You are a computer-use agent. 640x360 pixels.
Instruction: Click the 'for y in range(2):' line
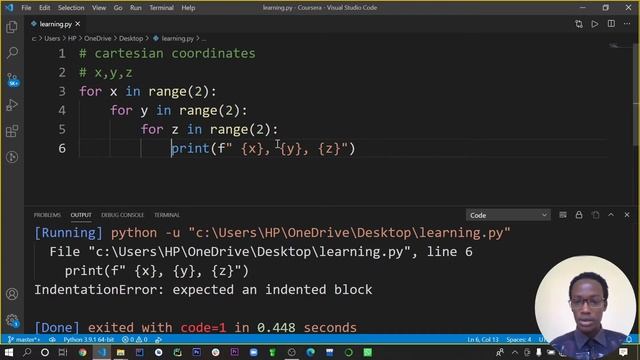click(179, 111)
